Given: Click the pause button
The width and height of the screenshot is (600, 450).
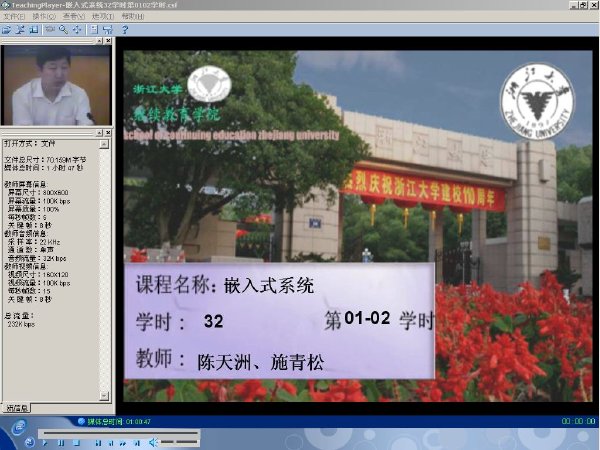Looking at the screenshot, I should click(x=61, y=443).
